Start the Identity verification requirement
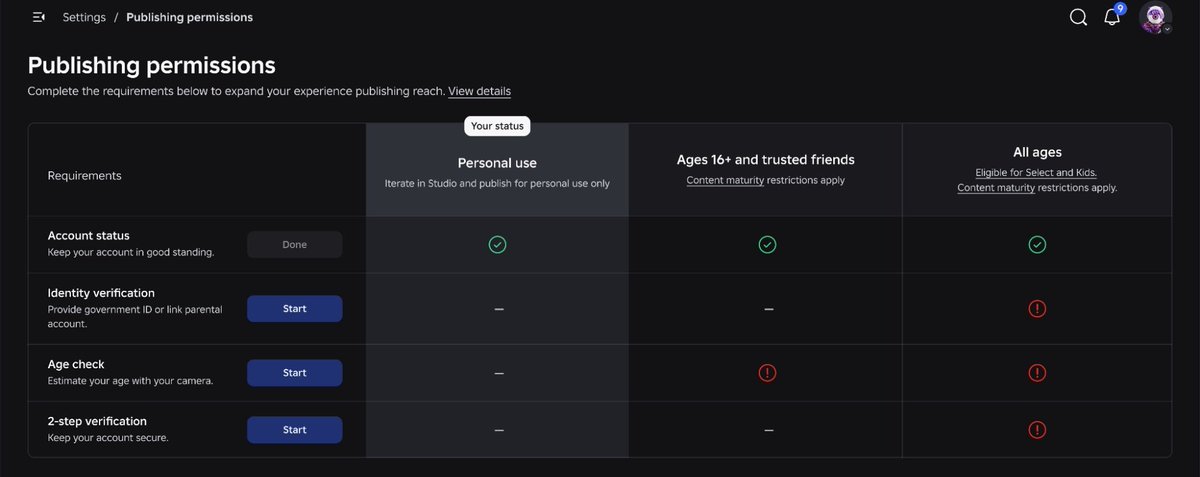Screen dimensions: 1200x477 click(x=295, y=309)
